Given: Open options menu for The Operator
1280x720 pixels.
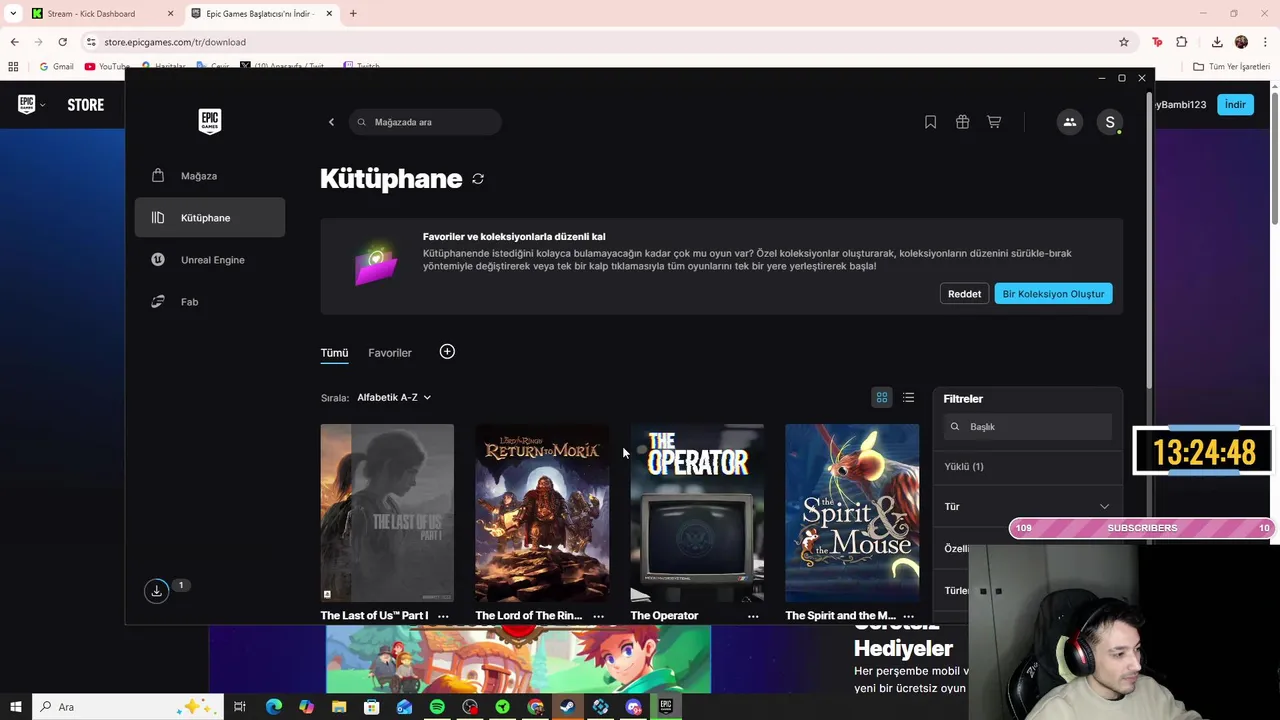Looking at the screenshot, I should [x=753, y=616].
